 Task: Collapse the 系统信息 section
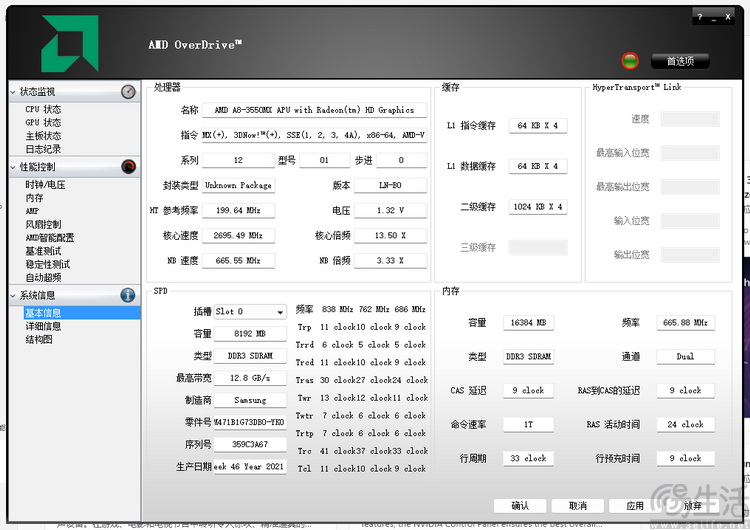(14, 296)
